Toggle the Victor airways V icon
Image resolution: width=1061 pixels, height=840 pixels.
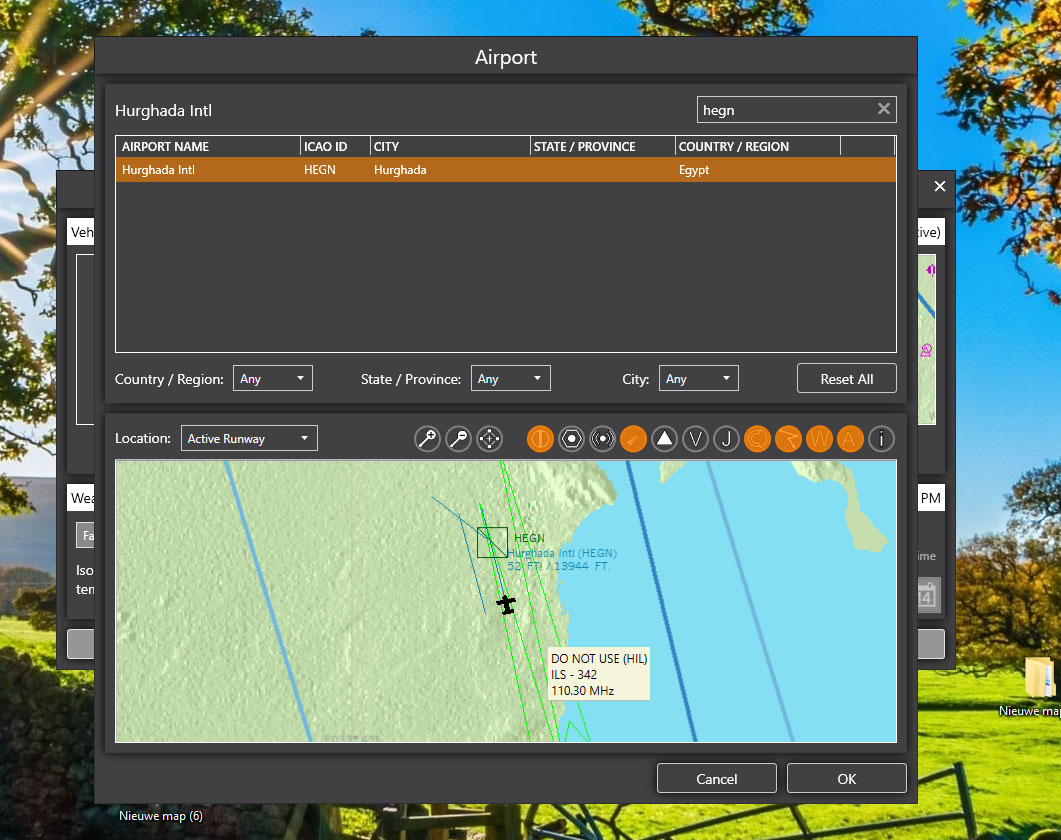point(696,439)
